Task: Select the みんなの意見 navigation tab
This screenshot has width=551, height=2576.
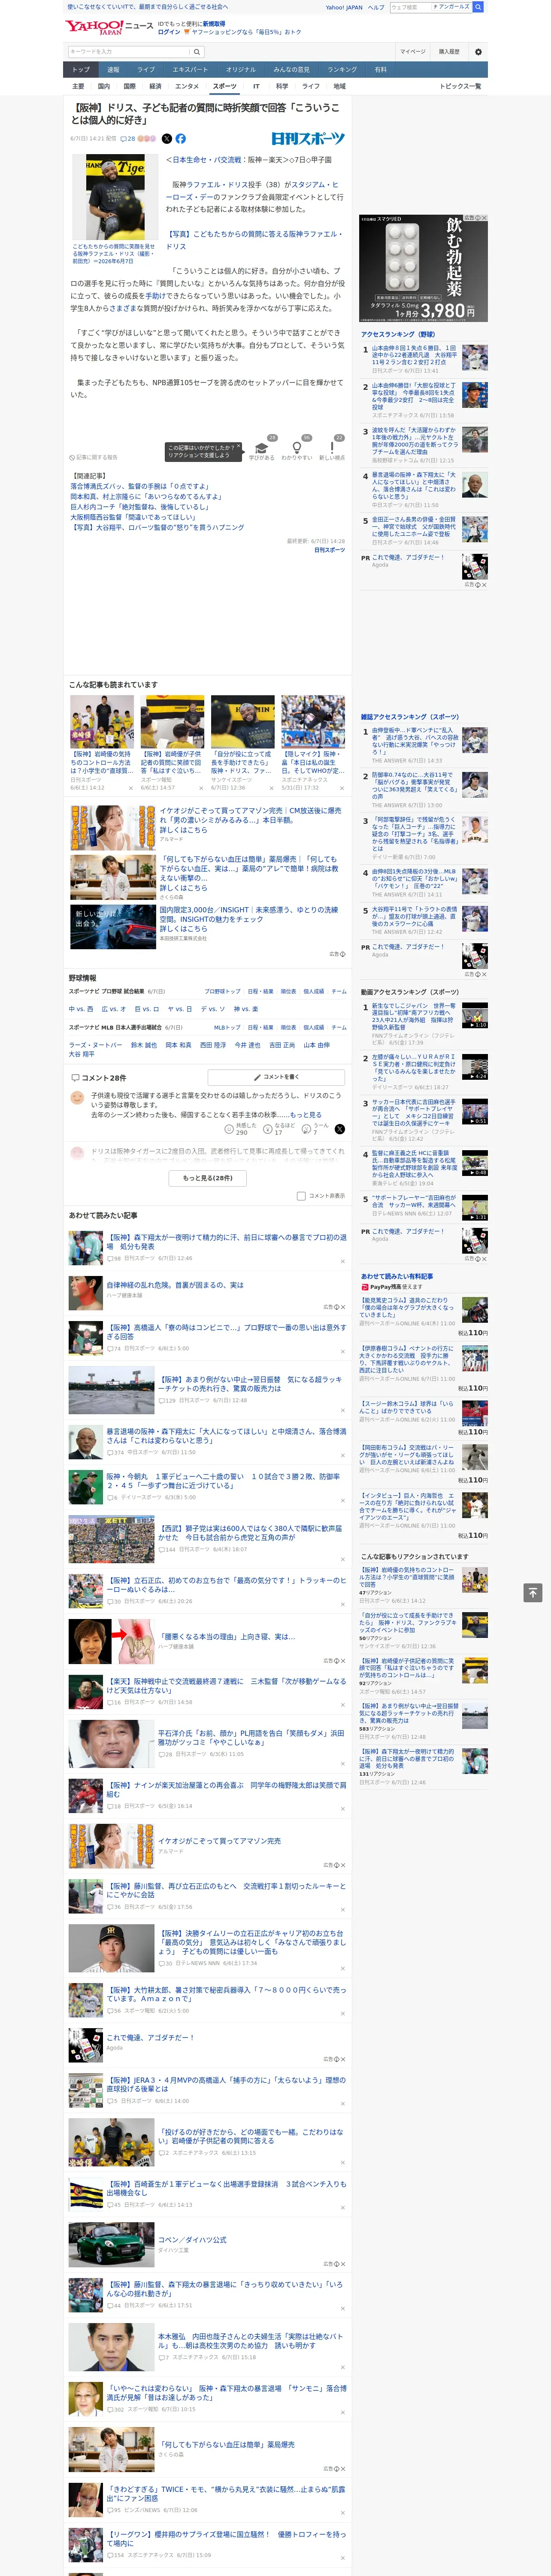Action: click(x=291, y=70)
